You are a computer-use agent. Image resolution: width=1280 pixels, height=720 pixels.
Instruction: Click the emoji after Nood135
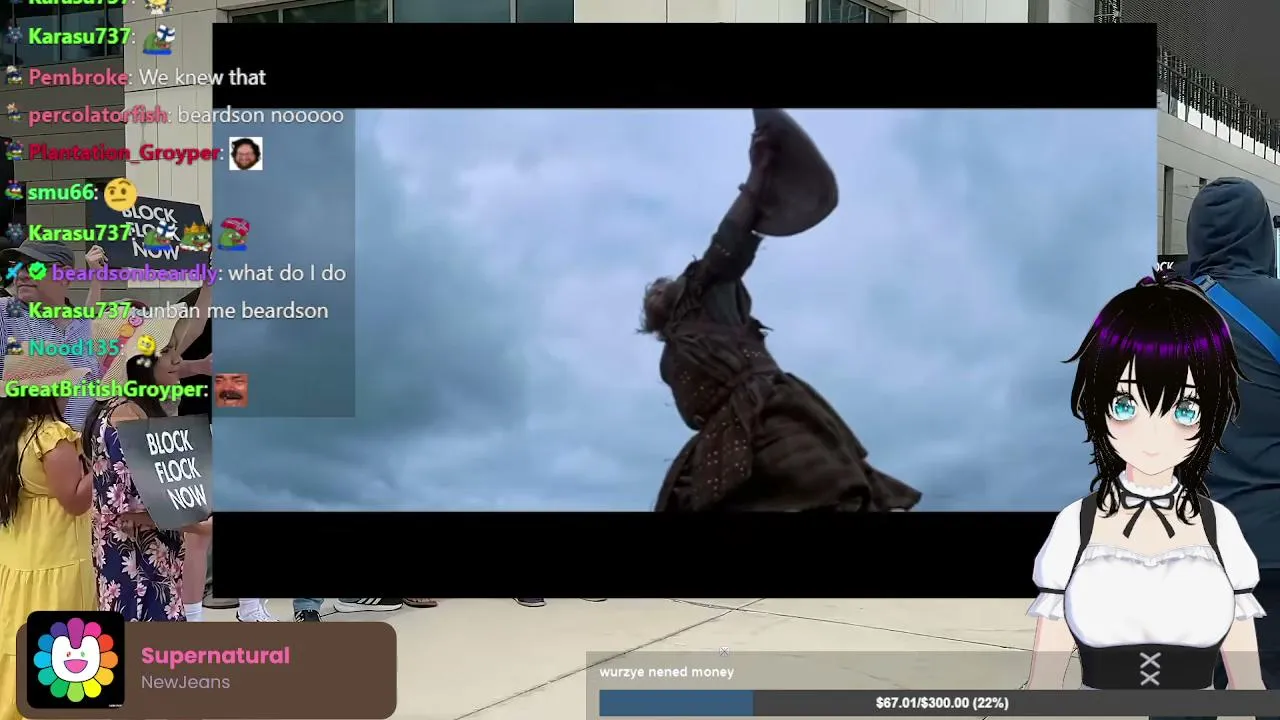coord(146,347)
